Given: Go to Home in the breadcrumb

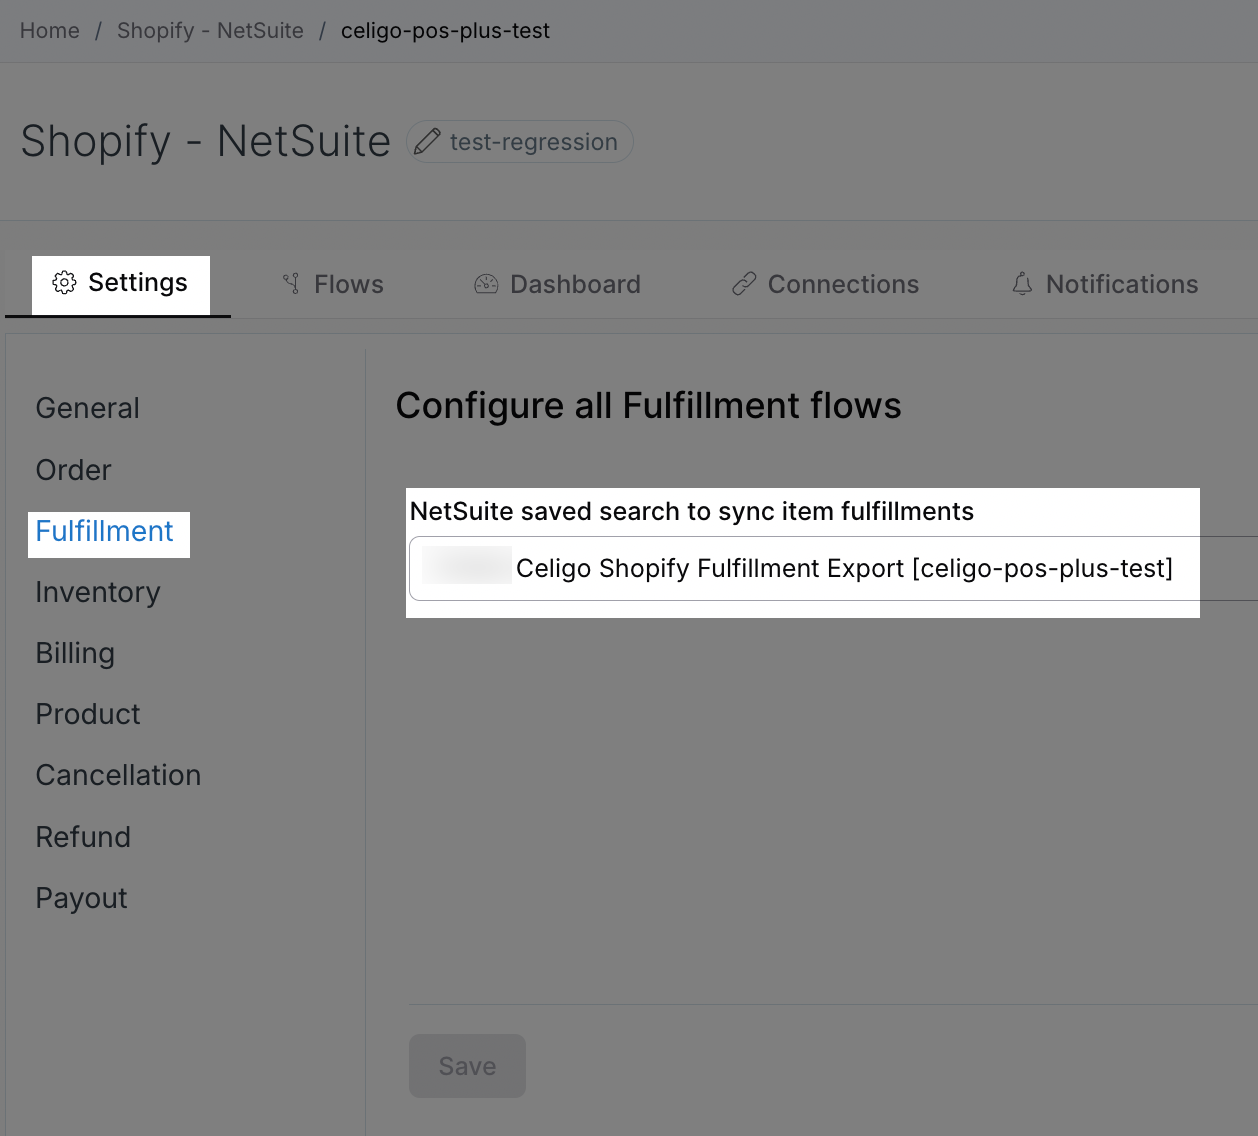Looking at the screenshot, I should coord(50,31).
